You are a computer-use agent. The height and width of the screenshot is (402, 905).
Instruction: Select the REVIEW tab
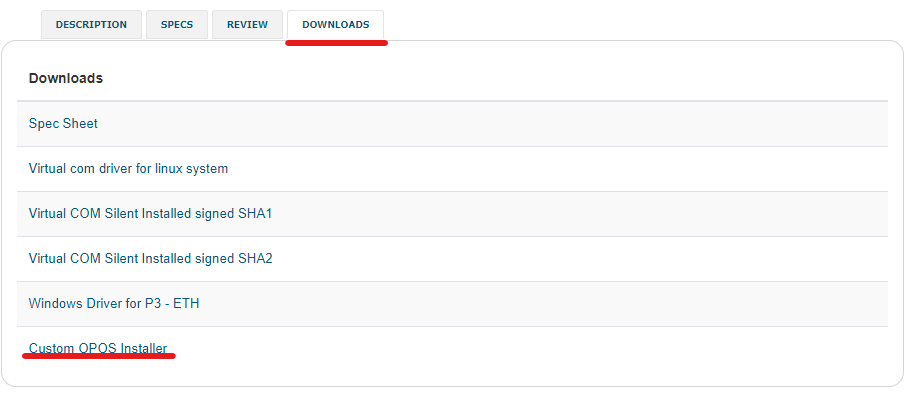click(x=247, y=25)
